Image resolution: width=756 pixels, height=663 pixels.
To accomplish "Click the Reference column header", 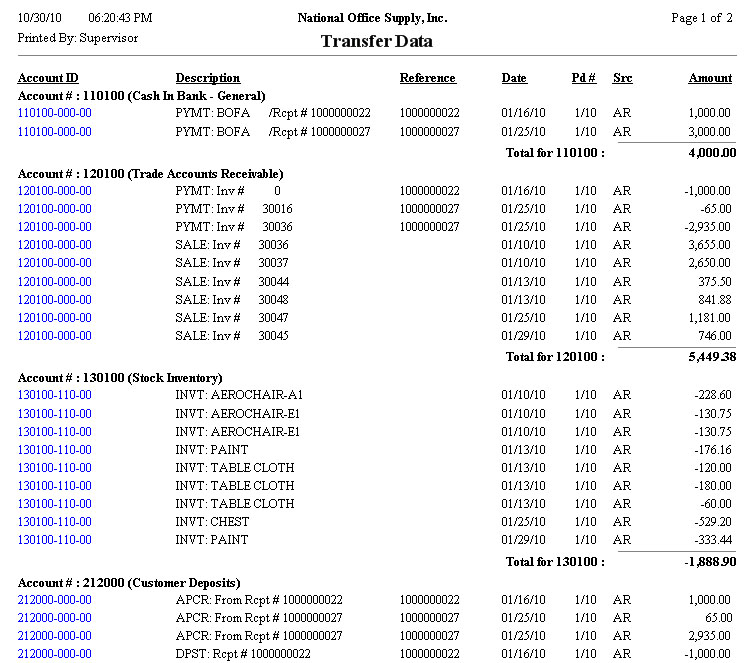I will 427,78.
